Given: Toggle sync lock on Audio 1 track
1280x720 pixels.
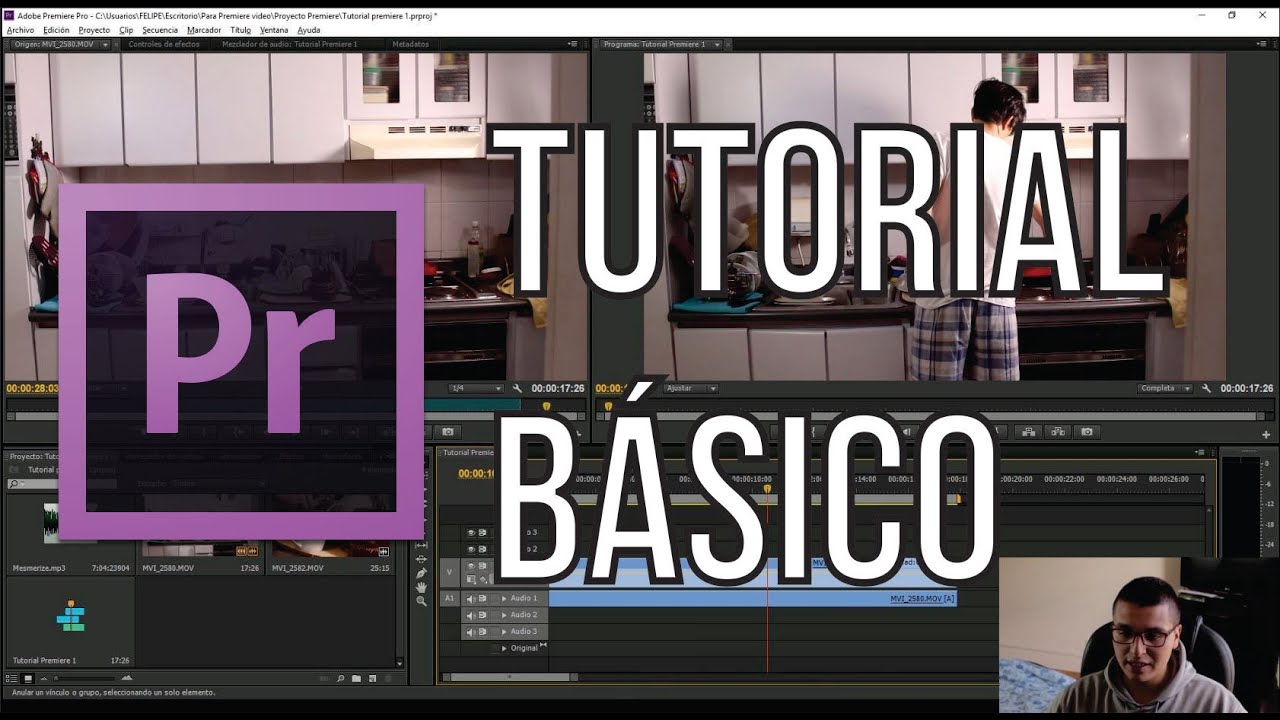Looking at the screenshot, I should coord(483,598).
